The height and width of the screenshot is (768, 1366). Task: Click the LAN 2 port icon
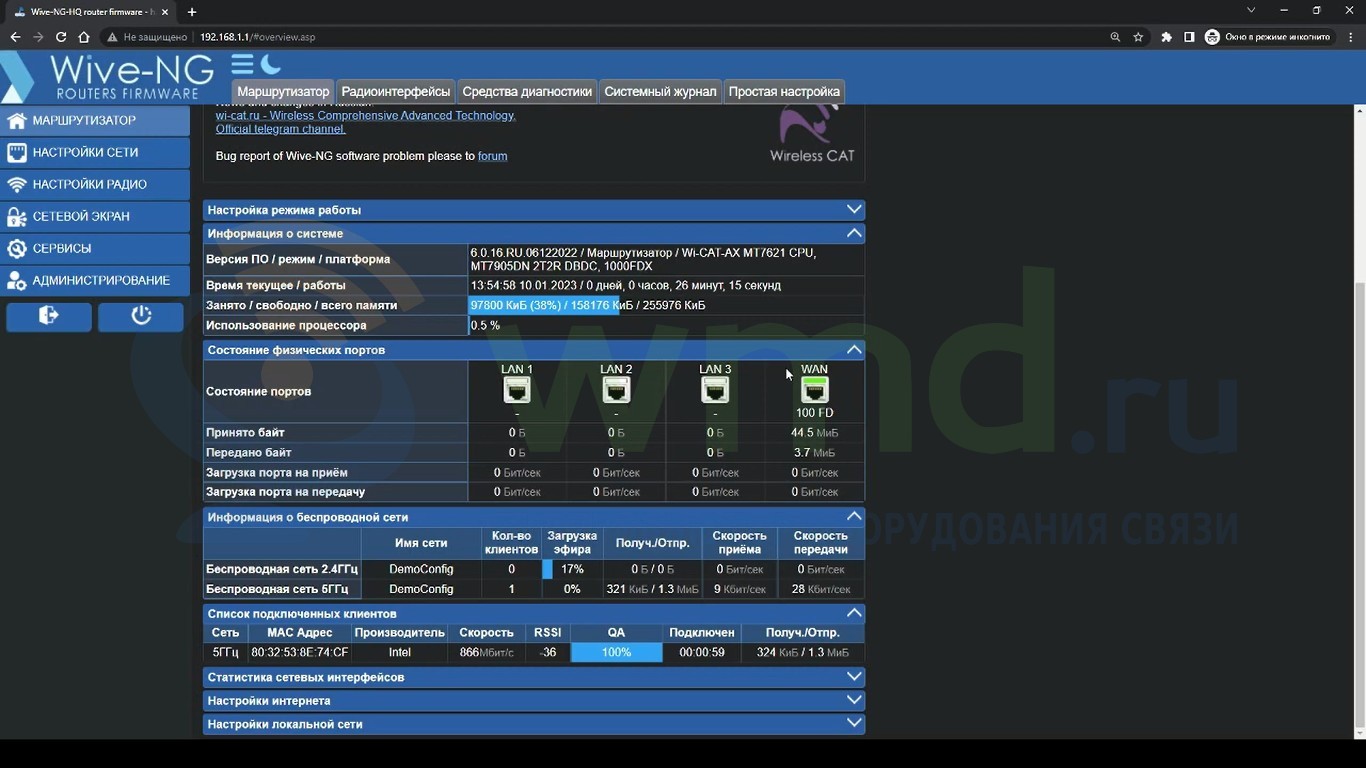pos(616,390)
